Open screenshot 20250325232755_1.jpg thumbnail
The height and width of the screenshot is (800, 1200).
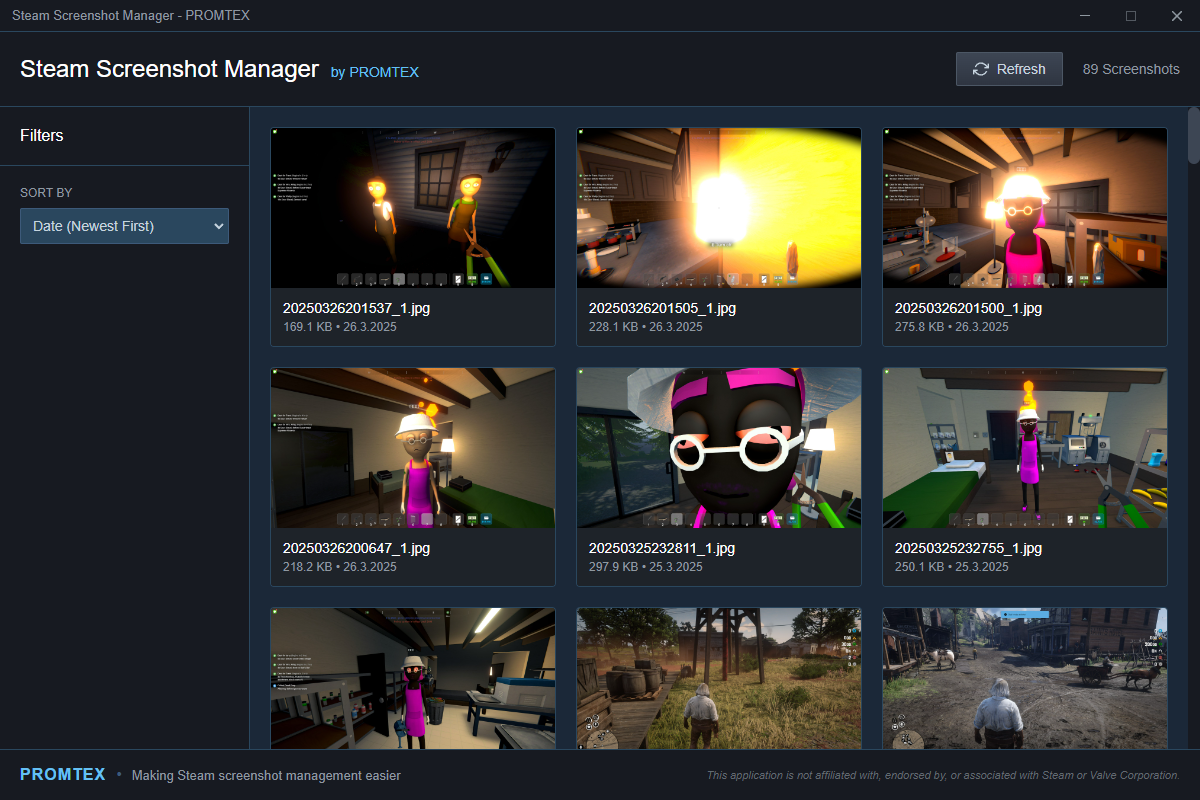click(x=1025, y=448)
